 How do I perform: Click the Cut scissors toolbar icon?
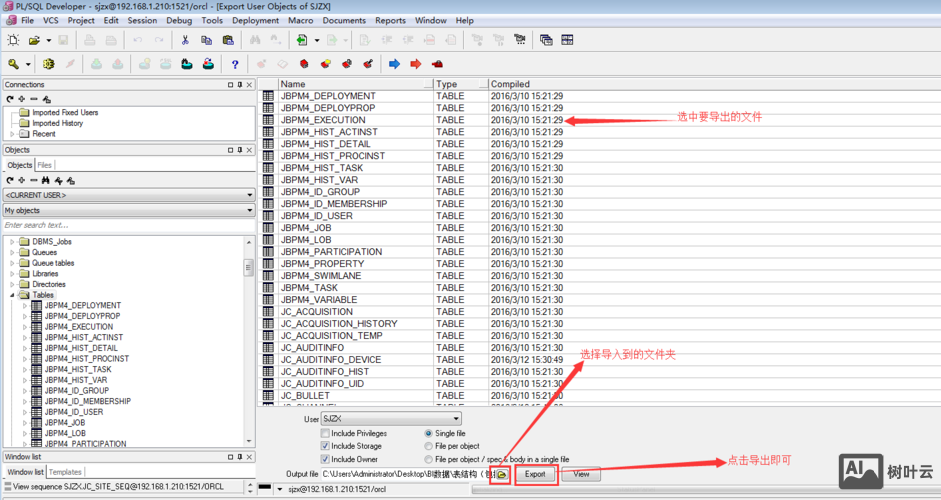point(185,40)
